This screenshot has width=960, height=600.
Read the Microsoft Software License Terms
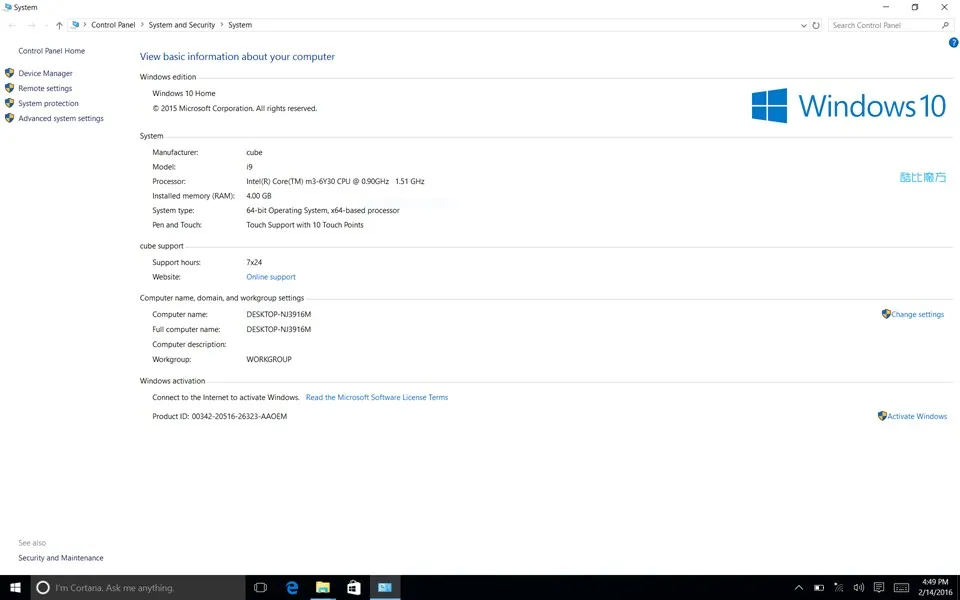tap(377, 397)
